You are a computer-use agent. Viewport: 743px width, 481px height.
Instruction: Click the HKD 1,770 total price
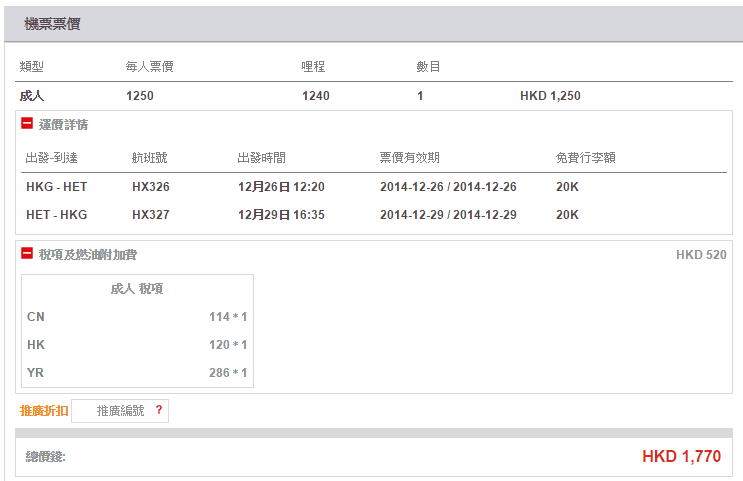click(681, 457)
